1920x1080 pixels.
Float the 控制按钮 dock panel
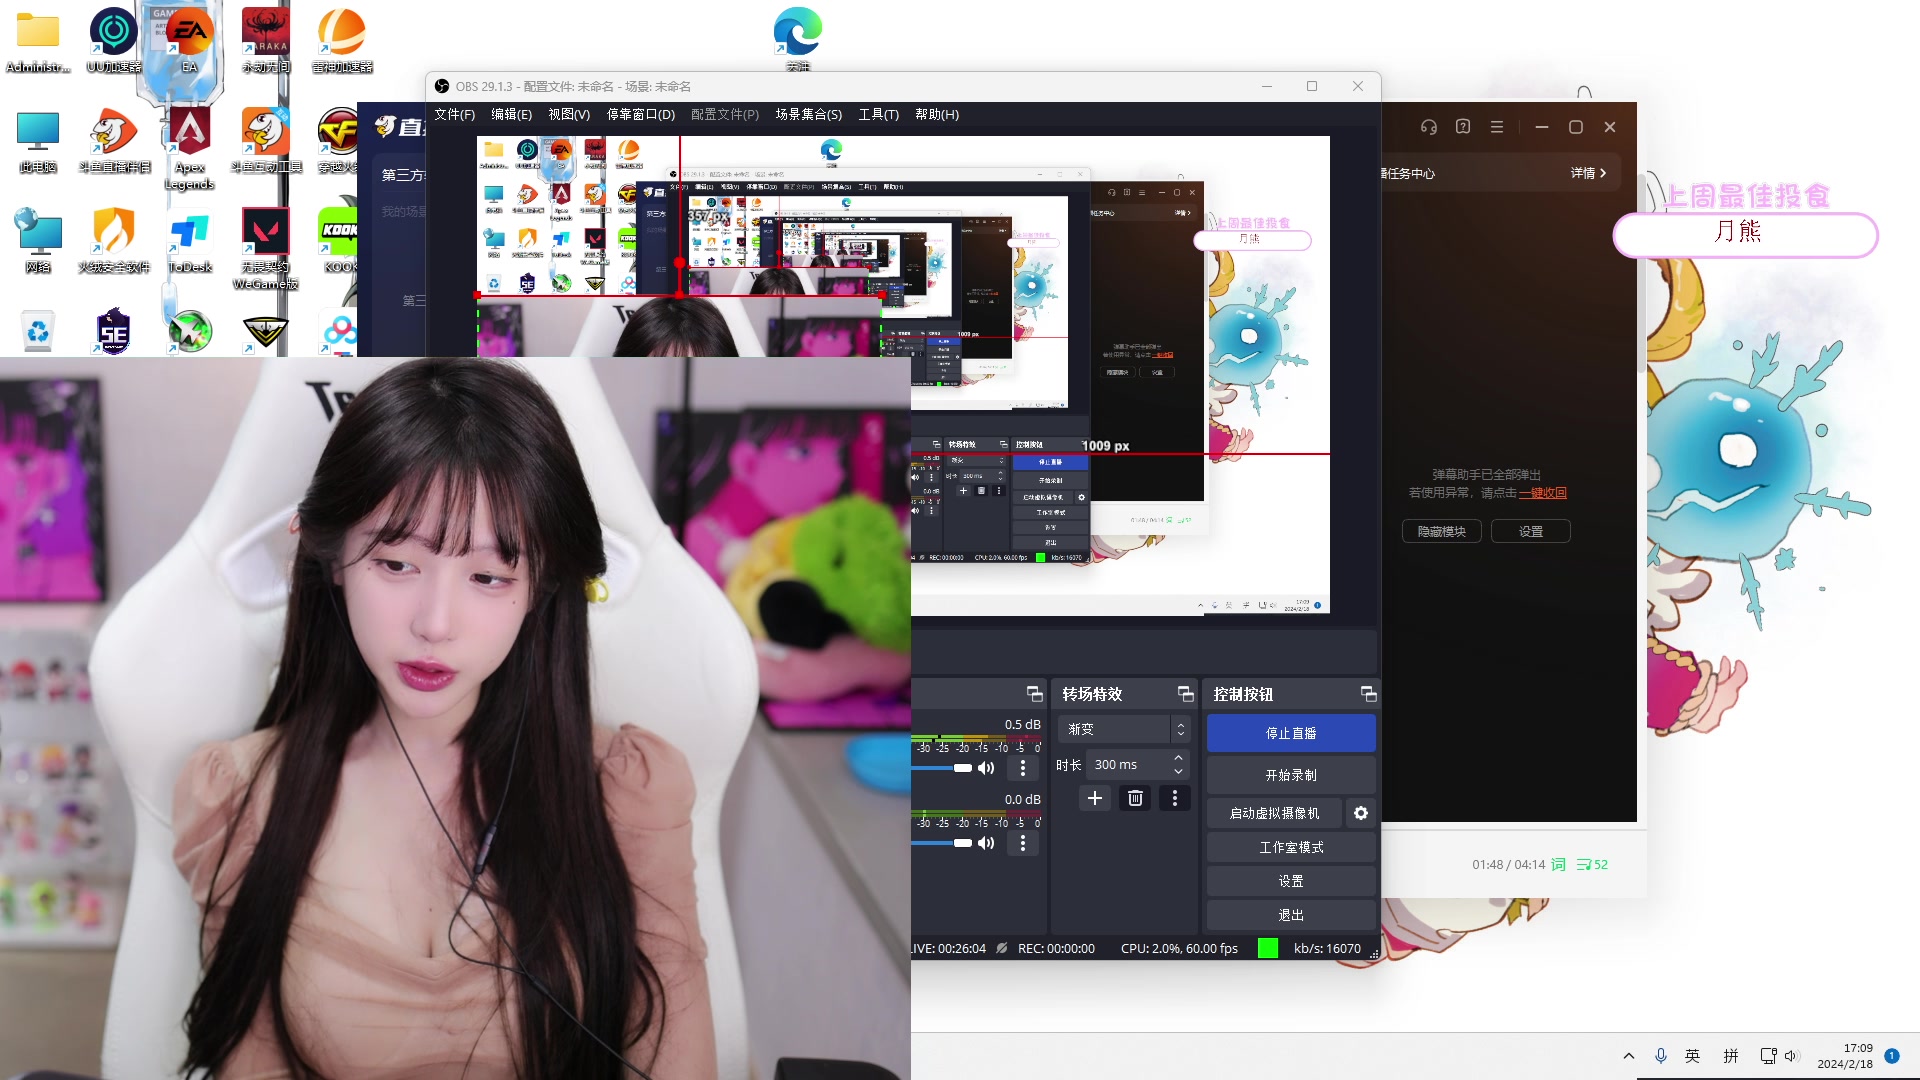(x=1369, y=694)
